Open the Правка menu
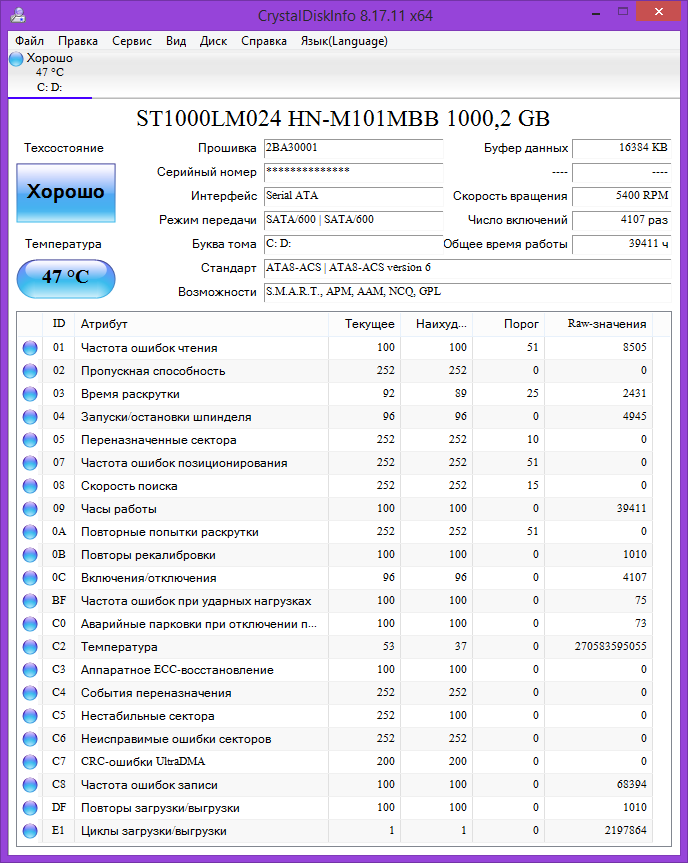Screen dimensions: 688x863 coord(78,41)
